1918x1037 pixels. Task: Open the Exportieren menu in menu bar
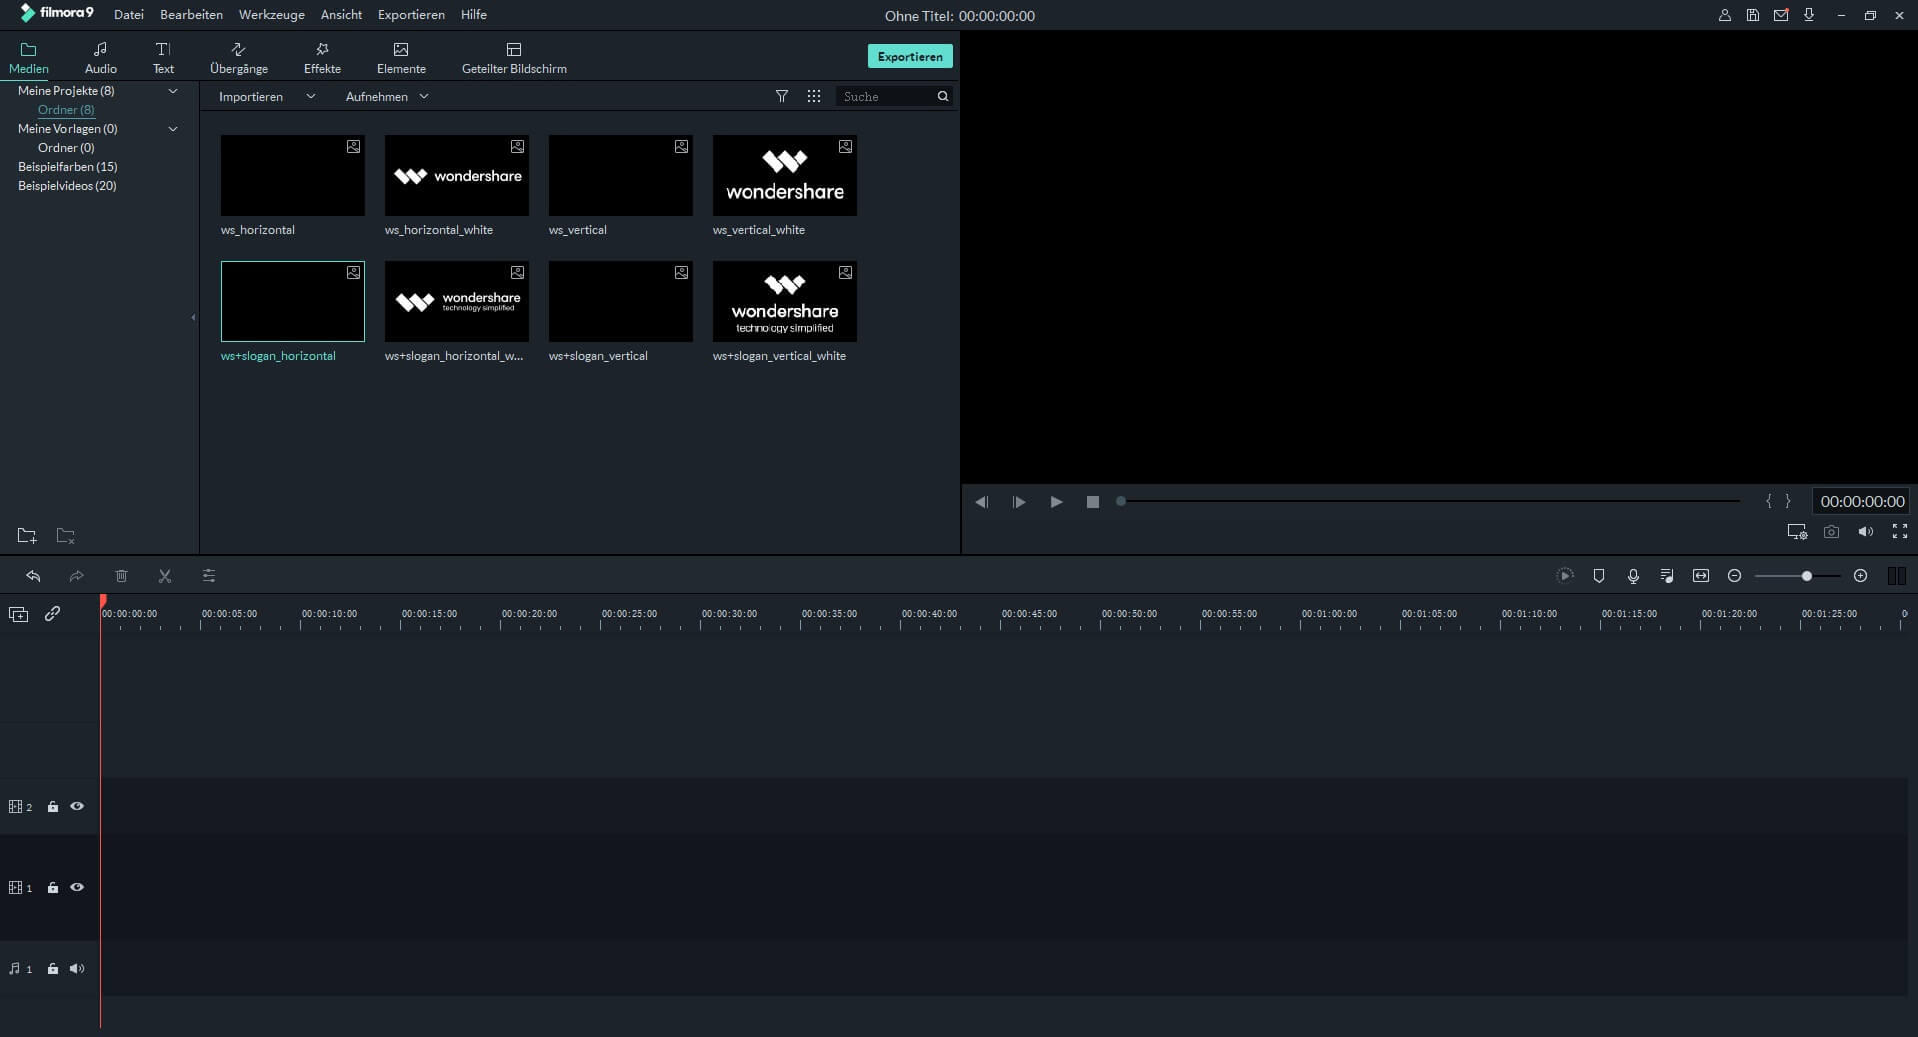pyautogui.click(x=411, y=15)
